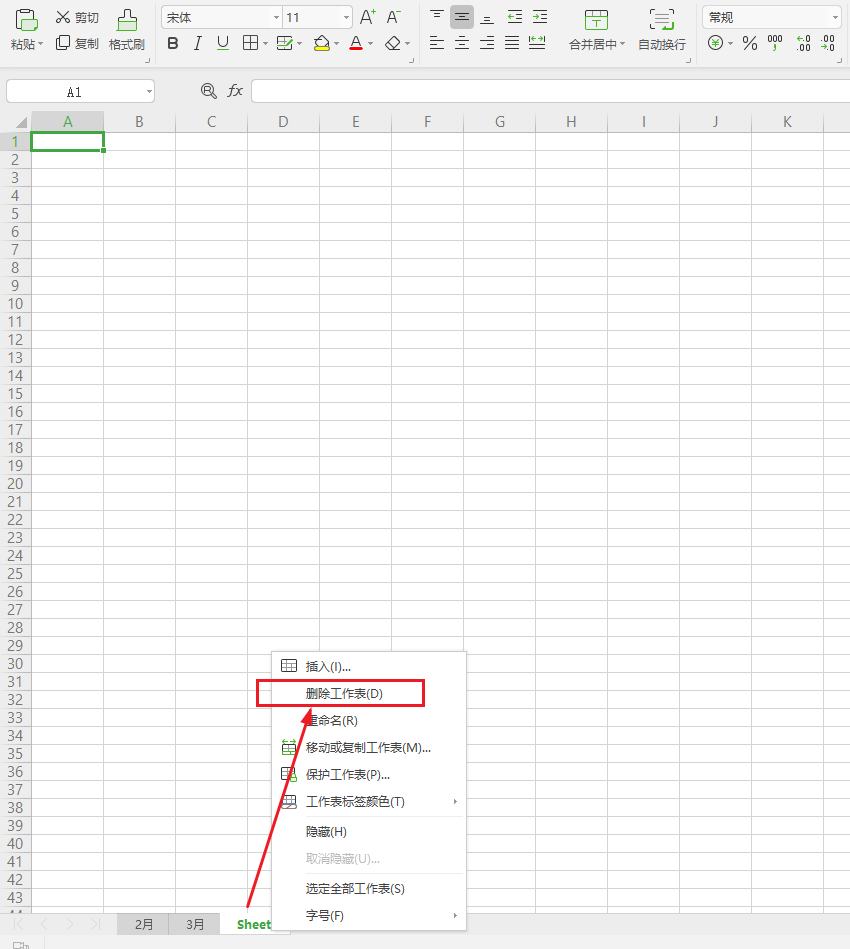
Task: Choose Insert (插入) from context menu
Action: pos(369,666)
